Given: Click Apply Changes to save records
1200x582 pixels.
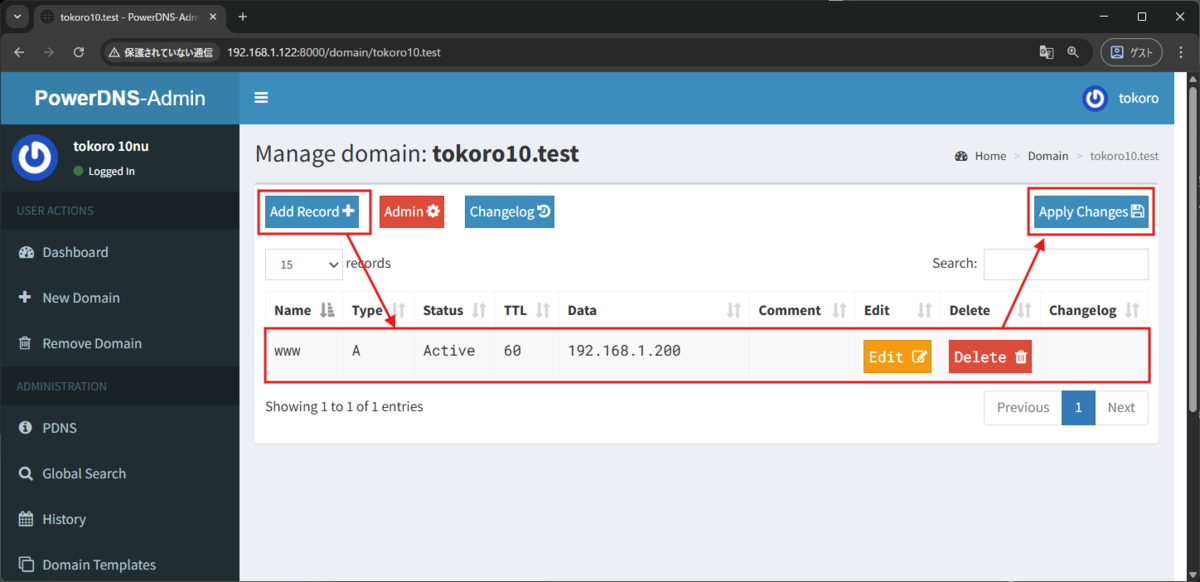Looking at the screenshot, I should [1091, 211].
